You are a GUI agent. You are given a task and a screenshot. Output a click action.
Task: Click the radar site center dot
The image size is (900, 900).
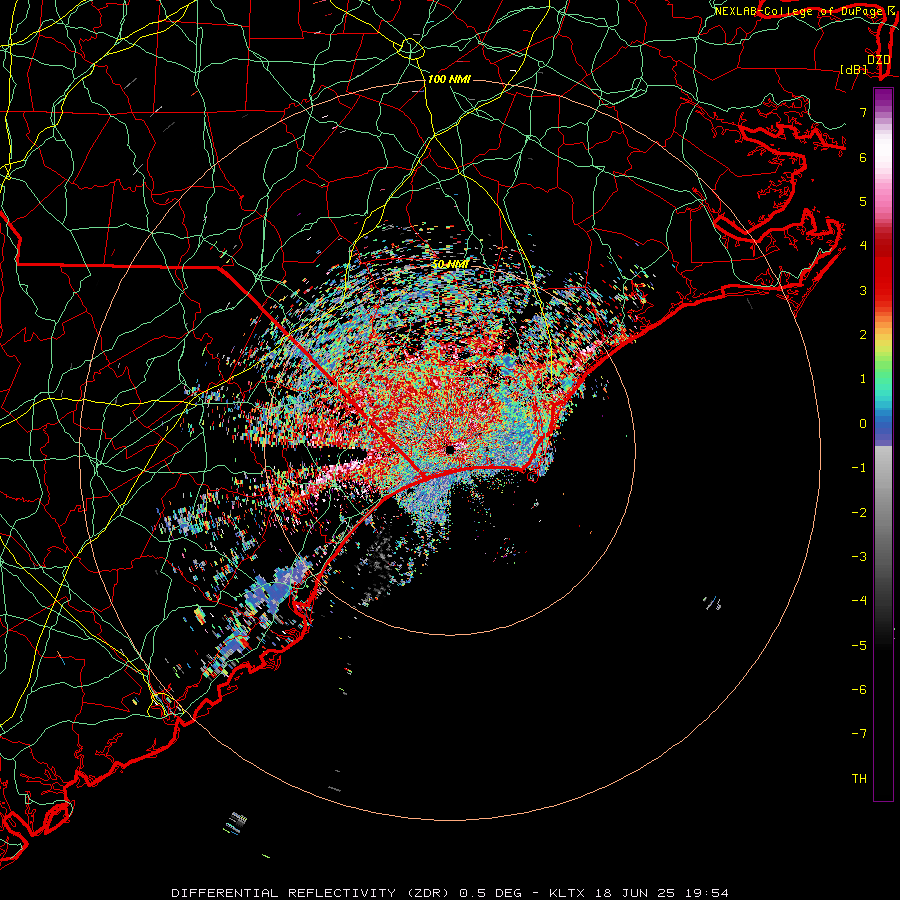pyautogui.click(x=450, y=449)
